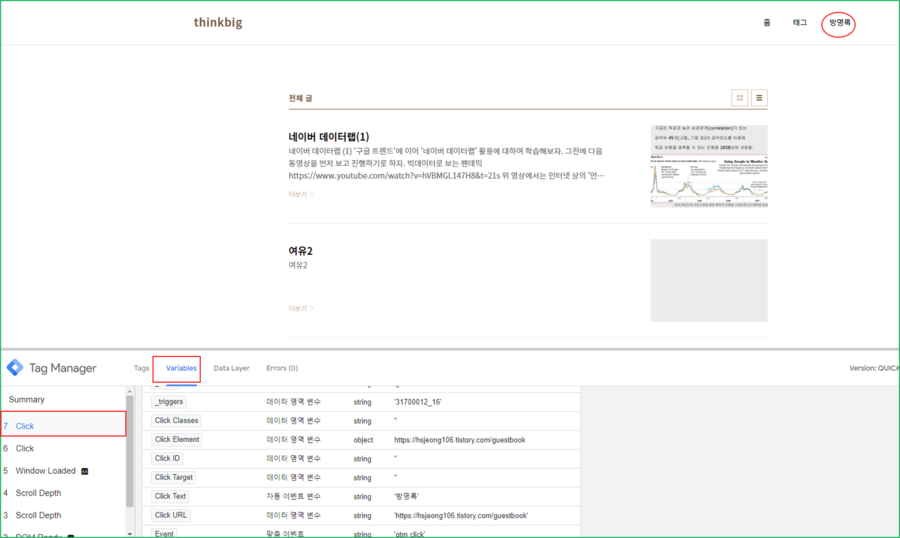Image resolution: width=900 pixels, height=538 pixels.
Task: Click the Click Element variable name
Action: pos(177,440)
